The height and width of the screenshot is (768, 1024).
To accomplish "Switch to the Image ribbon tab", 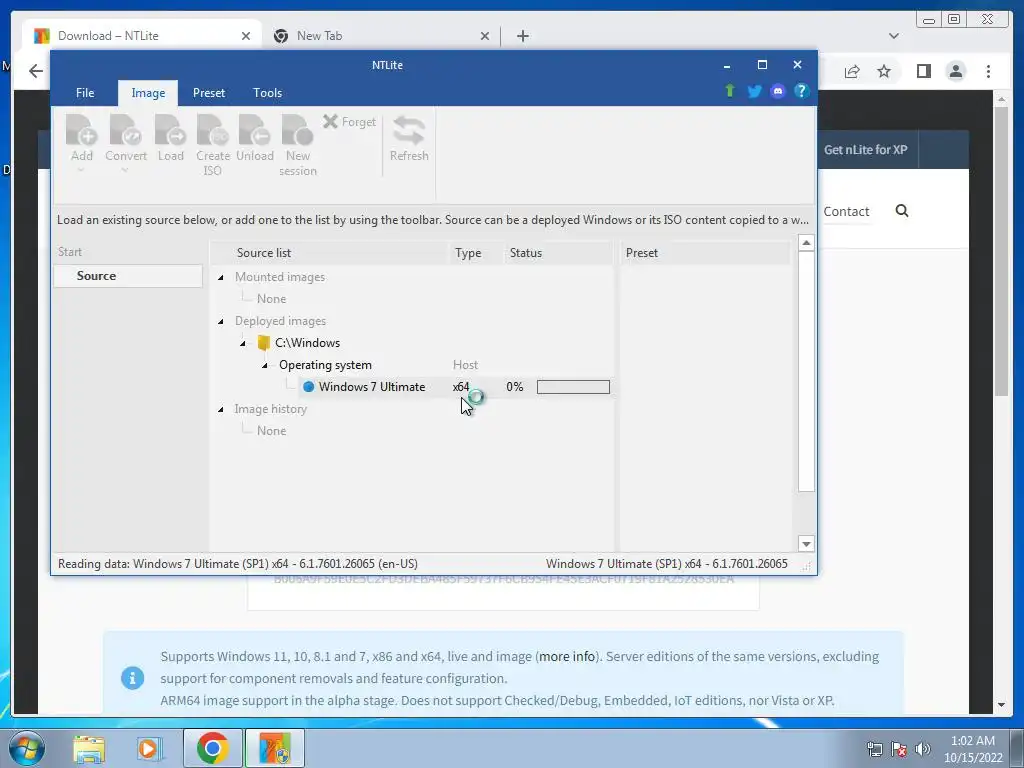I will [x=148, y=93].
